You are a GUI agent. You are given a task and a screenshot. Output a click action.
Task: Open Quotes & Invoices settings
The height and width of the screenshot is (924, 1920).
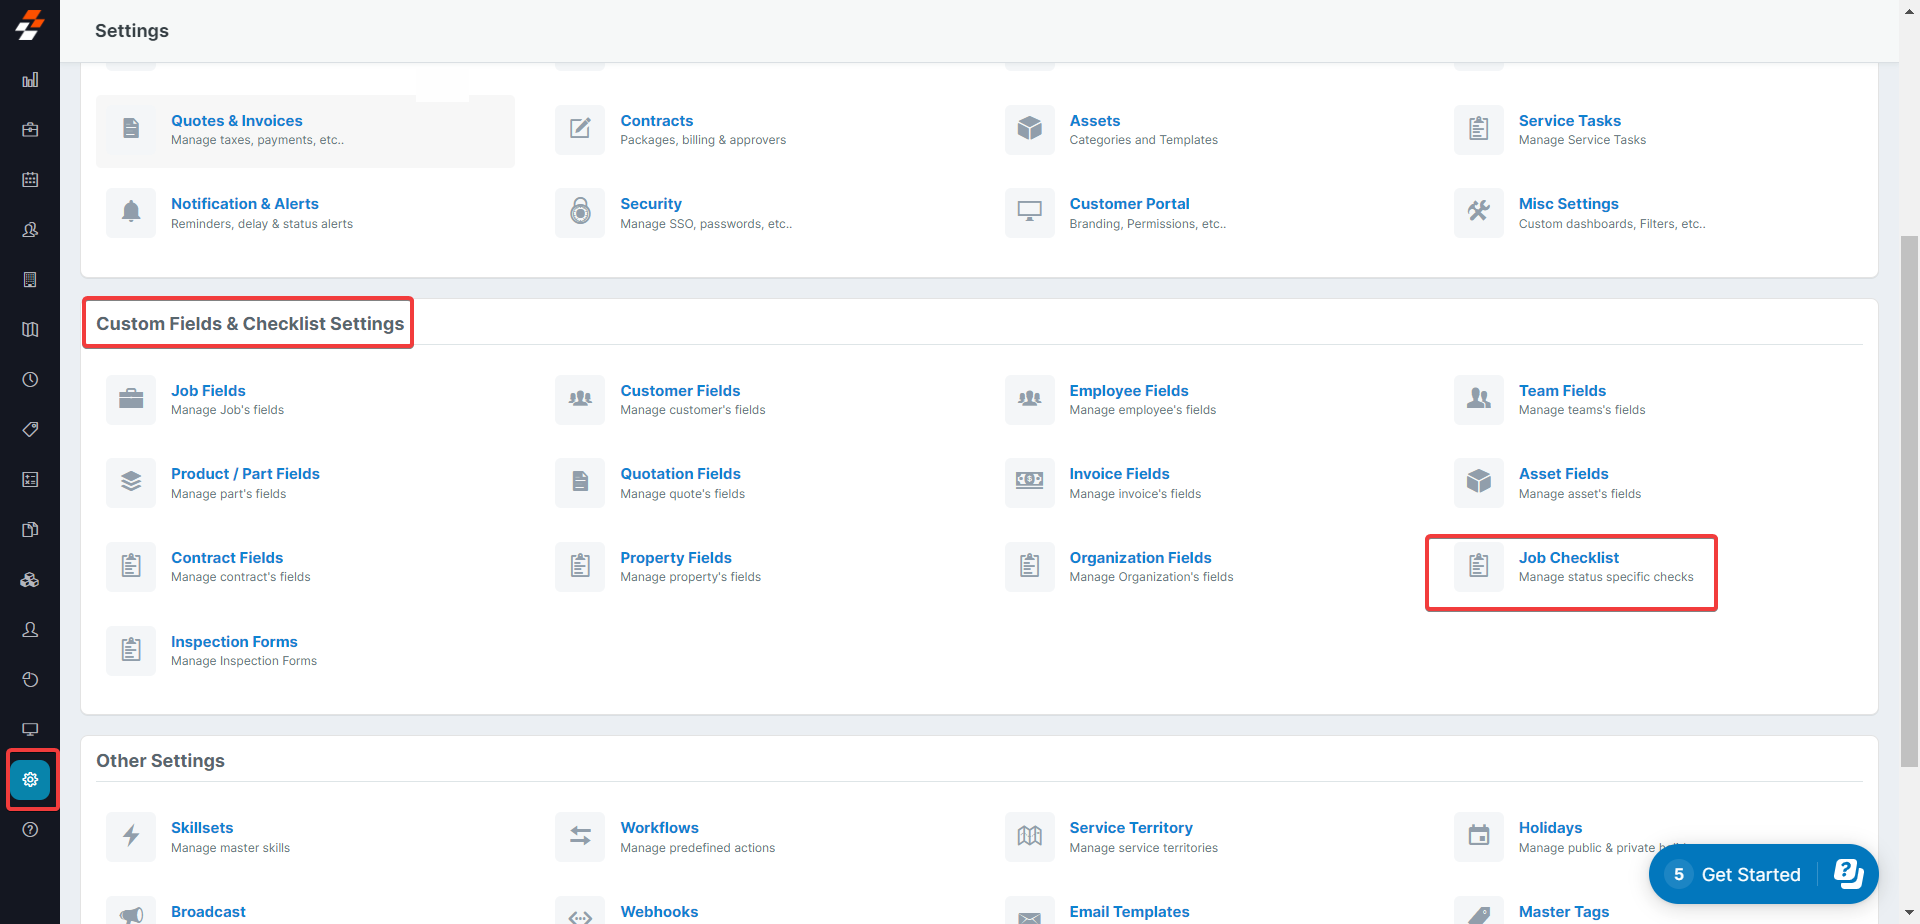[x=236, y=121]
